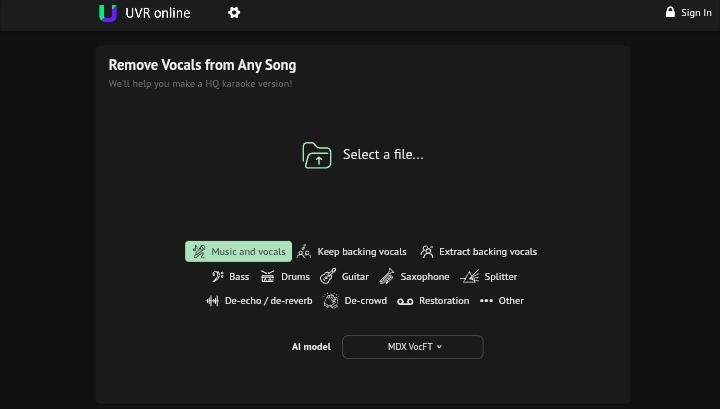Click the Sign In link
Viewport: 720px width, 409px height.
tap(688, 12)
